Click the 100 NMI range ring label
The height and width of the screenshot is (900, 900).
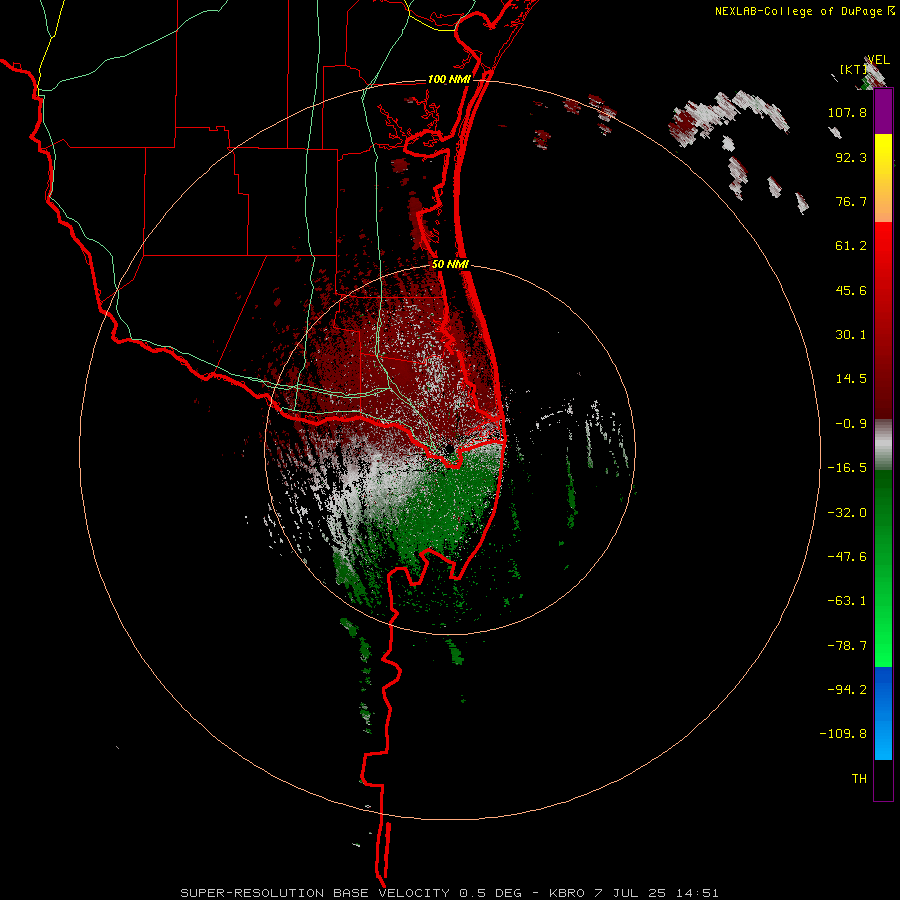pyautogui.click(x=449, y=79)
